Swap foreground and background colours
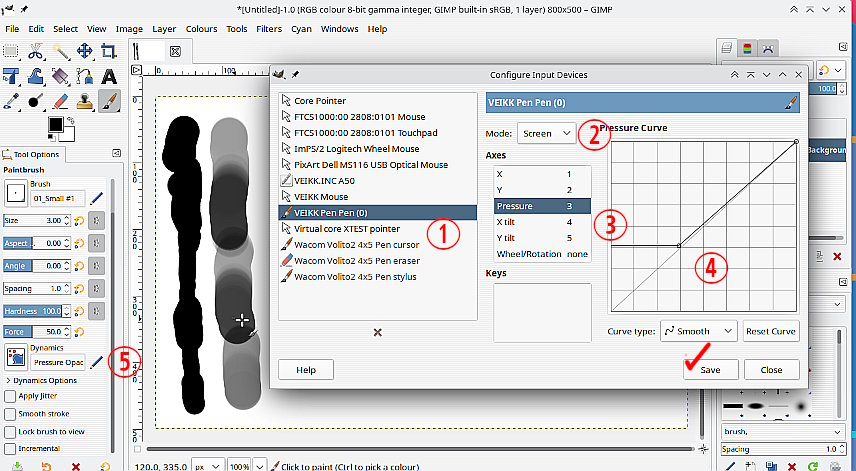 70,120
